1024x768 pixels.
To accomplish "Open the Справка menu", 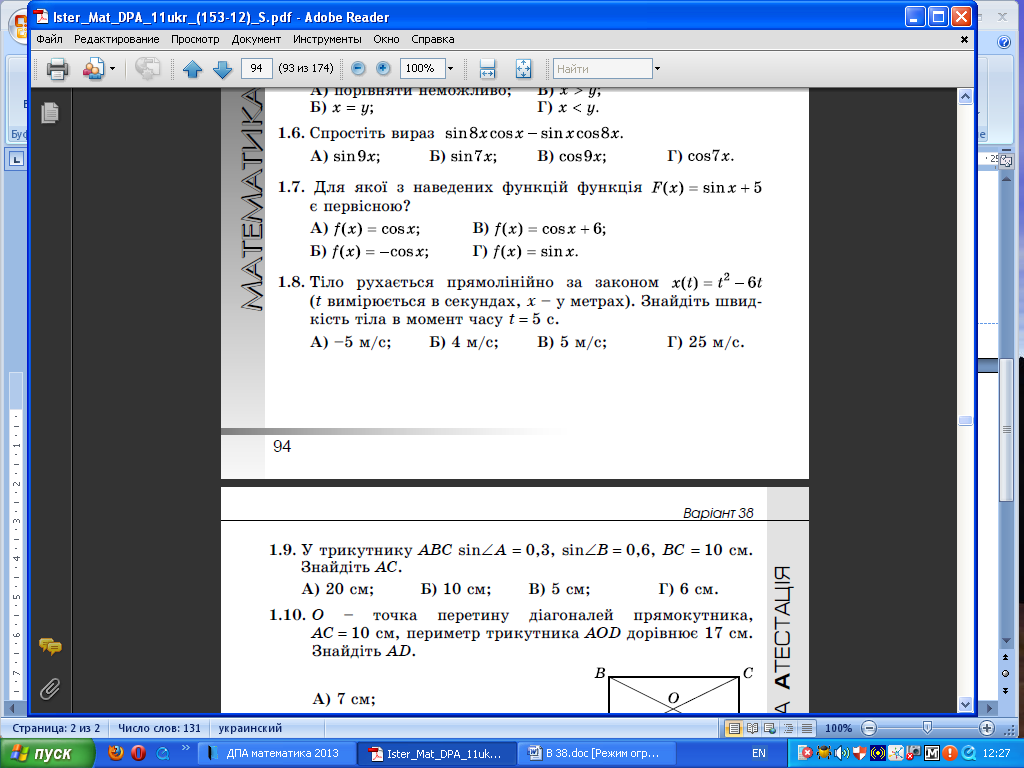I will tap(433, 39).
